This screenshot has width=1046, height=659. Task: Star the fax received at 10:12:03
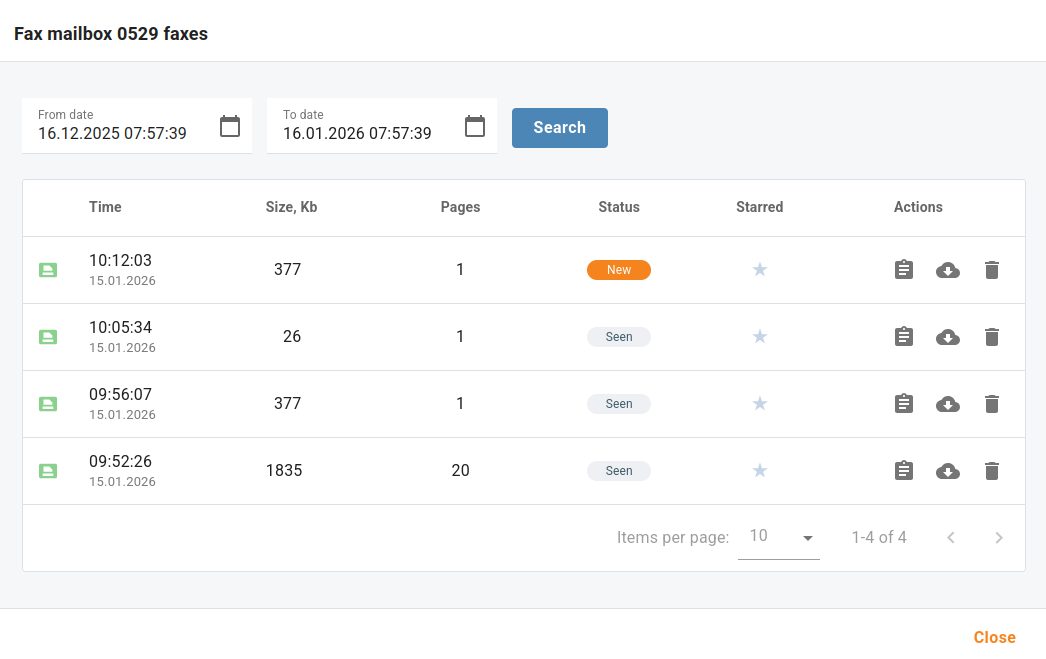click(759, 270)
